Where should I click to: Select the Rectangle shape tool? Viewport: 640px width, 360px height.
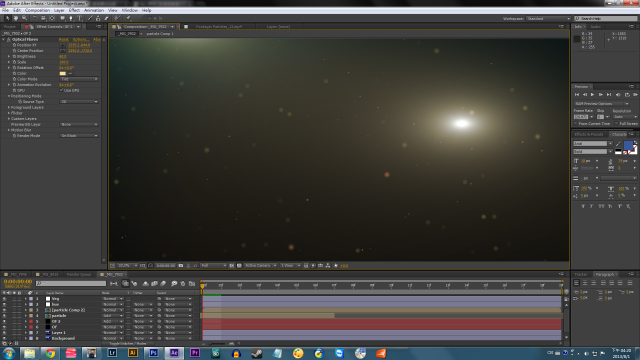click(x=62, y=18)
